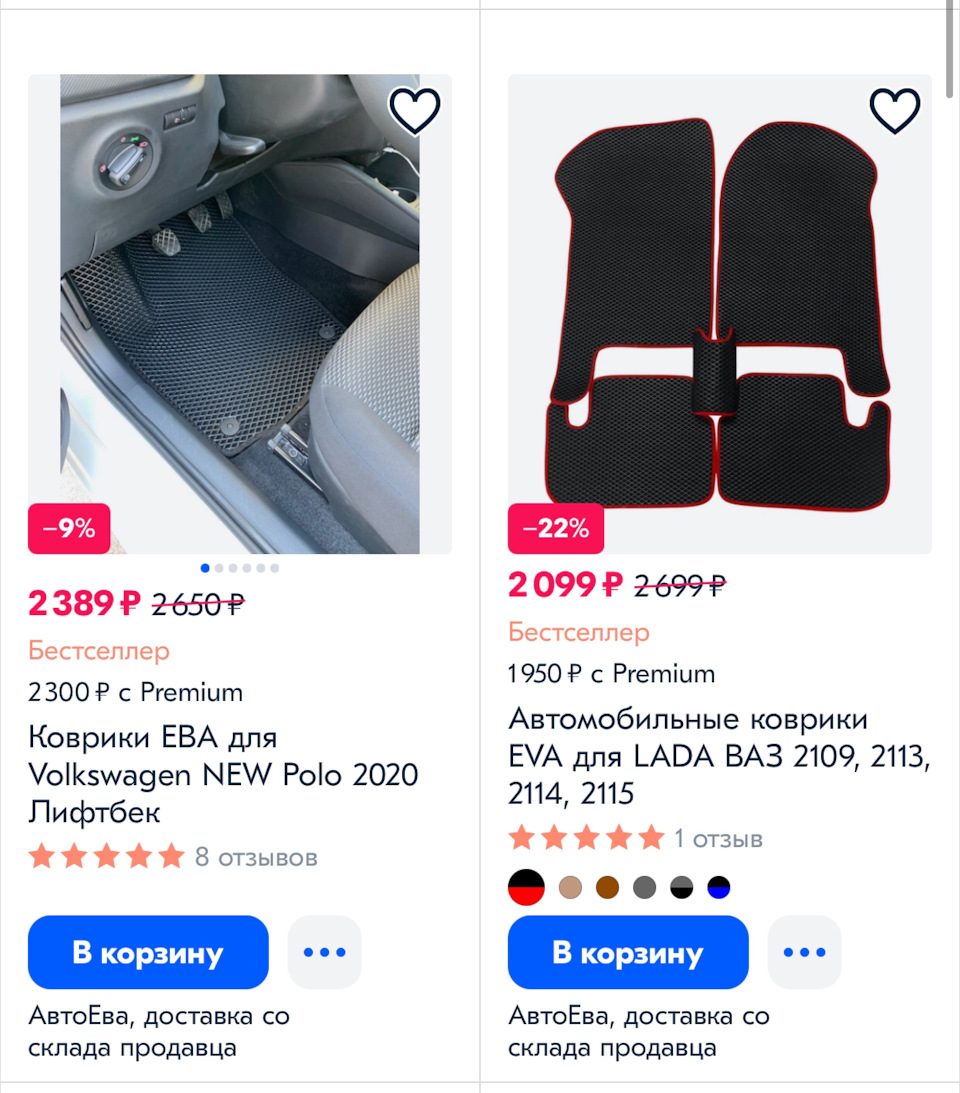
Task: Open Автомобильные коврики EVA LADA title link
Action: coord(718,756)
